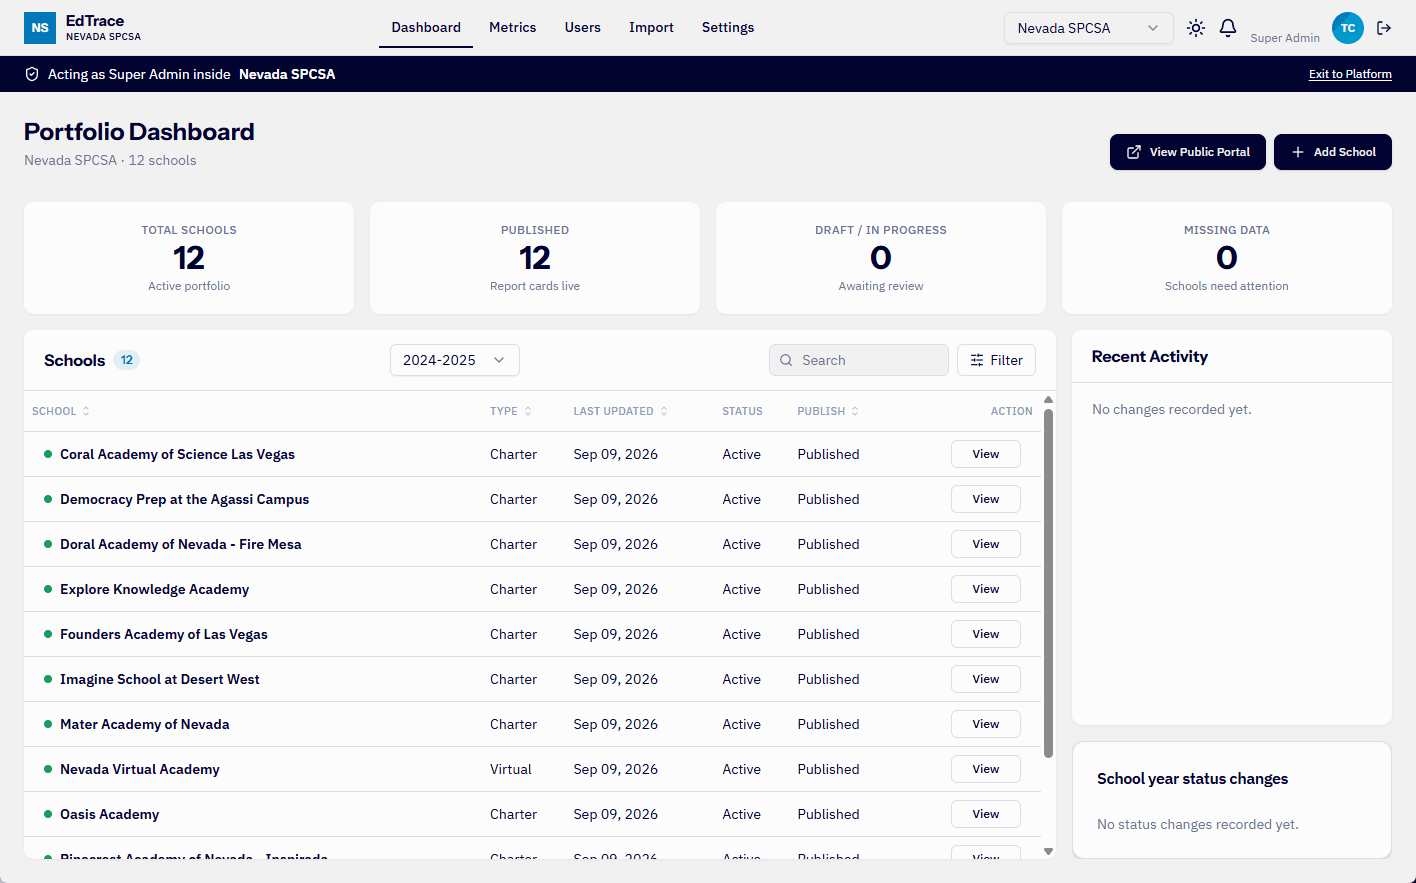This screenshot has width=1416, height=883.
Task: Open the Dashboard tab
Action: point(426,28)
